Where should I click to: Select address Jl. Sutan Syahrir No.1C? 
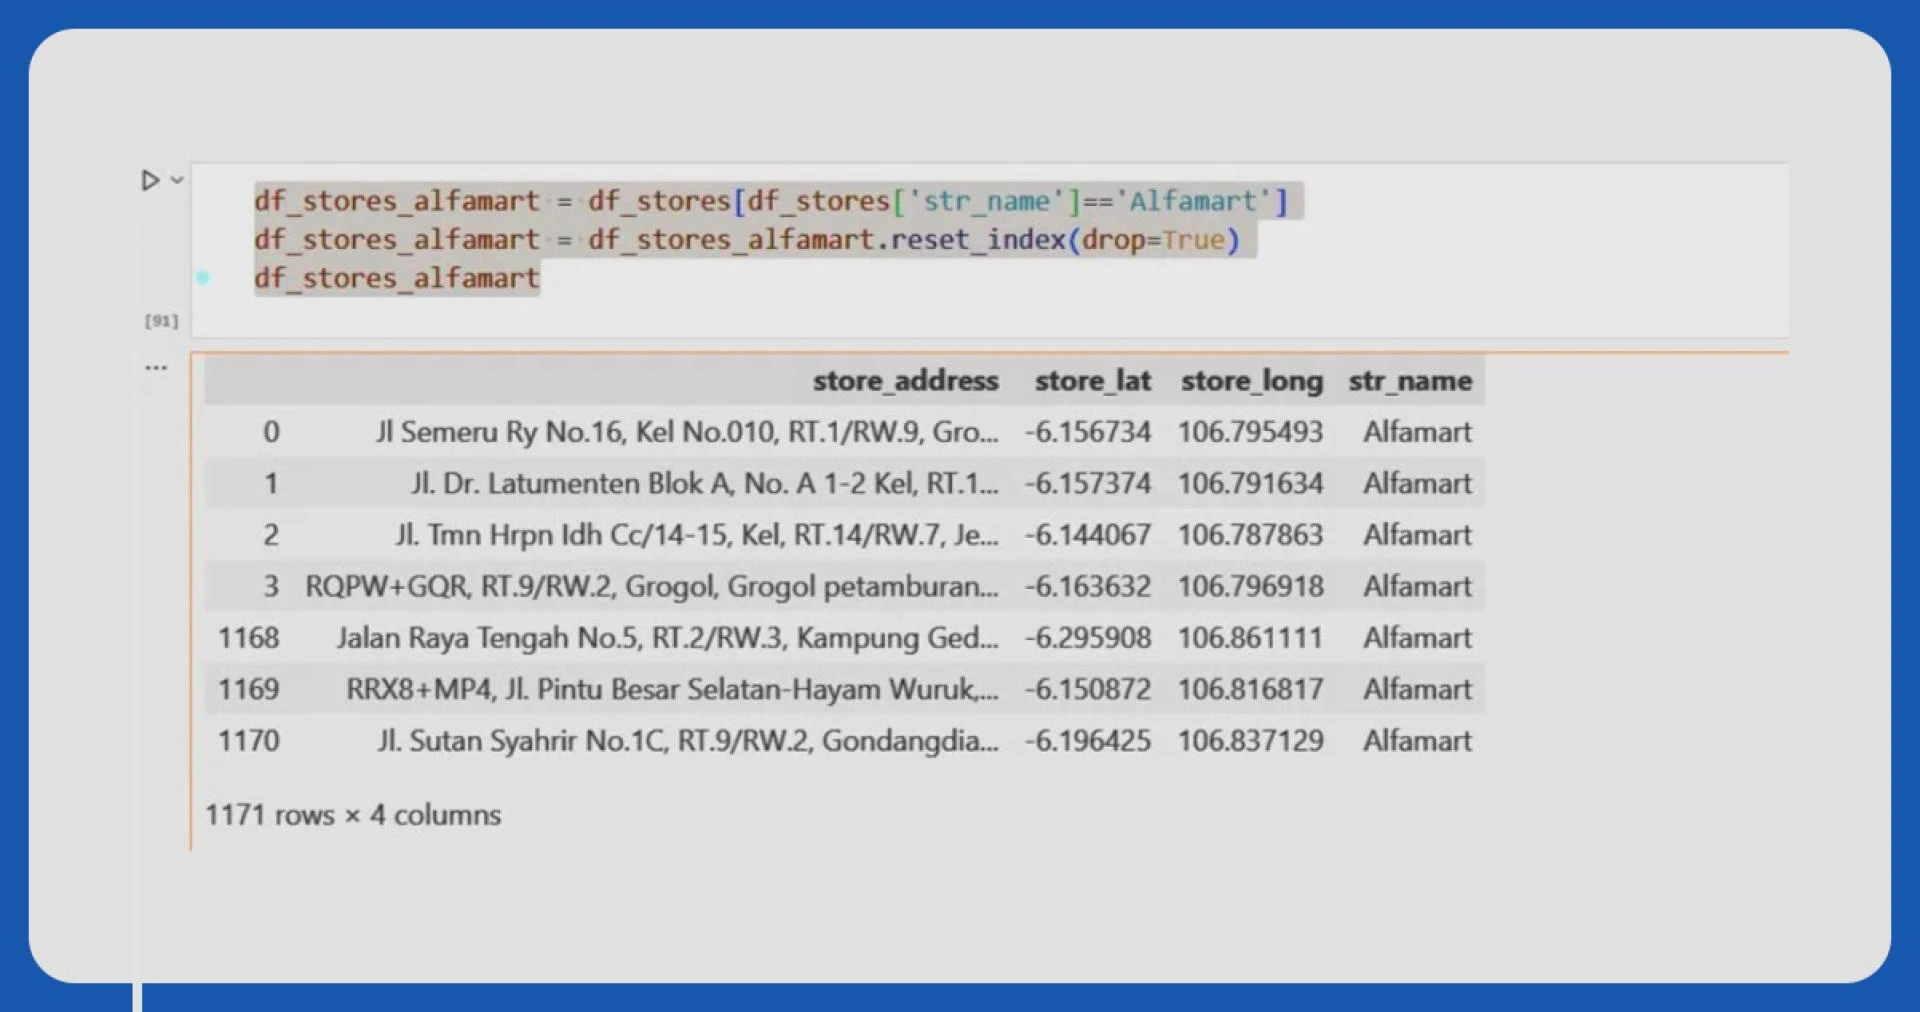pos(688,741)
